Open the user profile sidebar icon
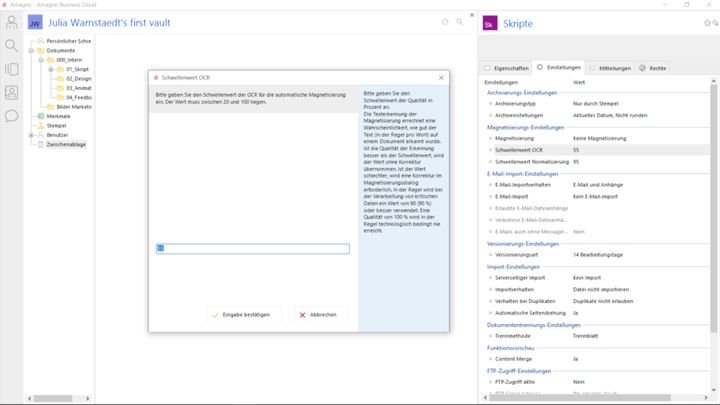The width and height of the screenshot is (720, 405). (11, 22)
